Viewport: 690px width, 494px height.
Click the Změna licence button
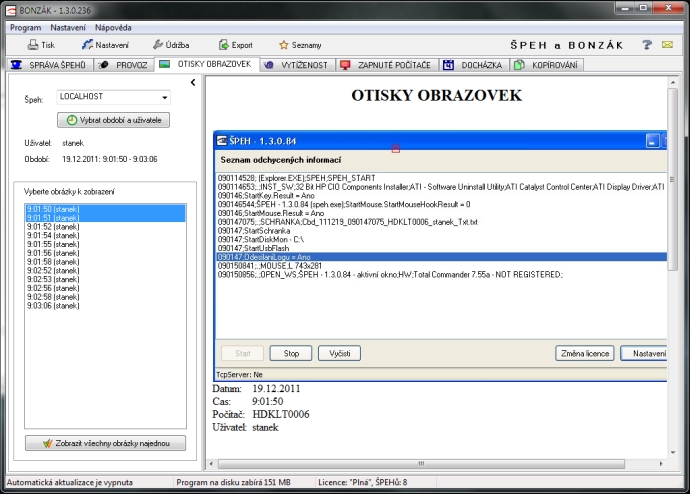[585, 353]
